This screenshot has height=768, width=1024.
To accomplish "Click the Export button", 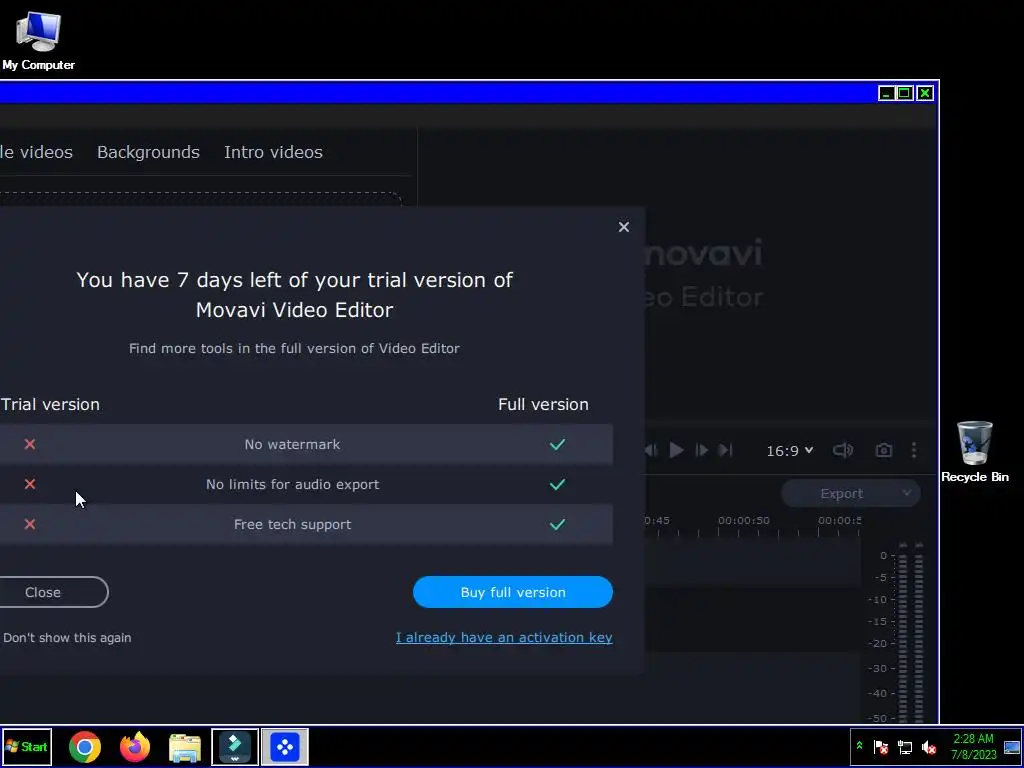I will tap(841, 494).
